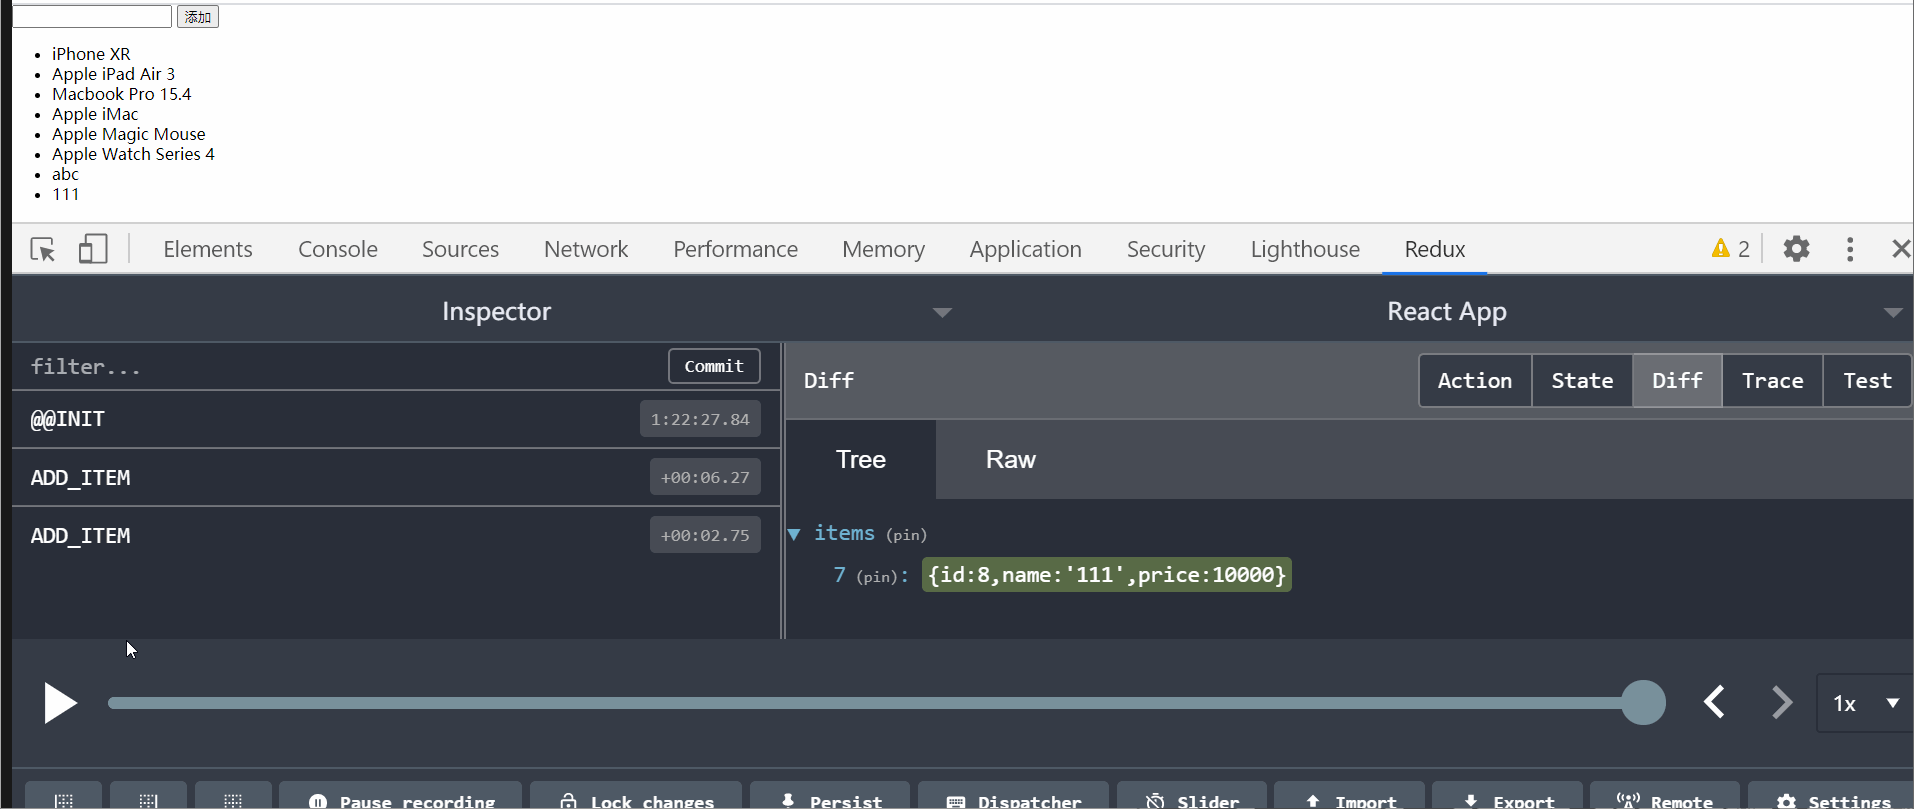Click the Commit button
This screenshot has height=809, width=1914.
(x=714, y=366)
